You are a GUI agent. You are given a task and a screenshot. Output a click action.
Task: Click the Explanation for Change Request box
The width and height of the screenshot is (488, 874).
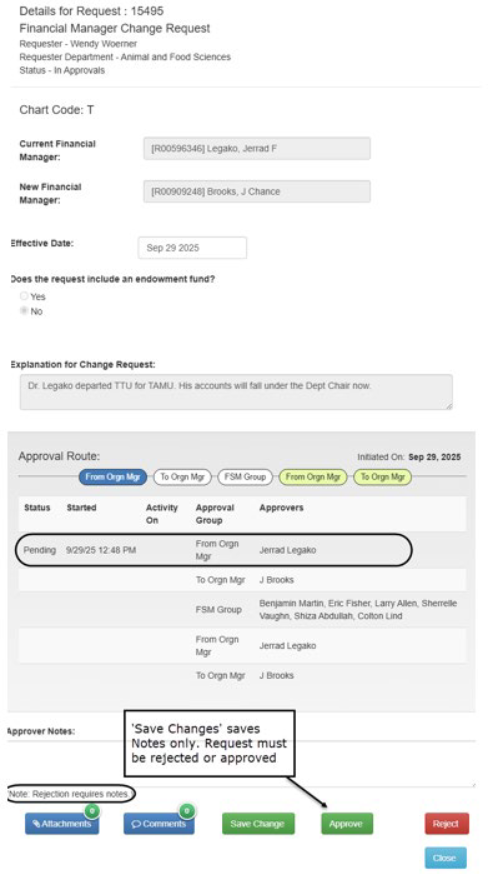236,392
